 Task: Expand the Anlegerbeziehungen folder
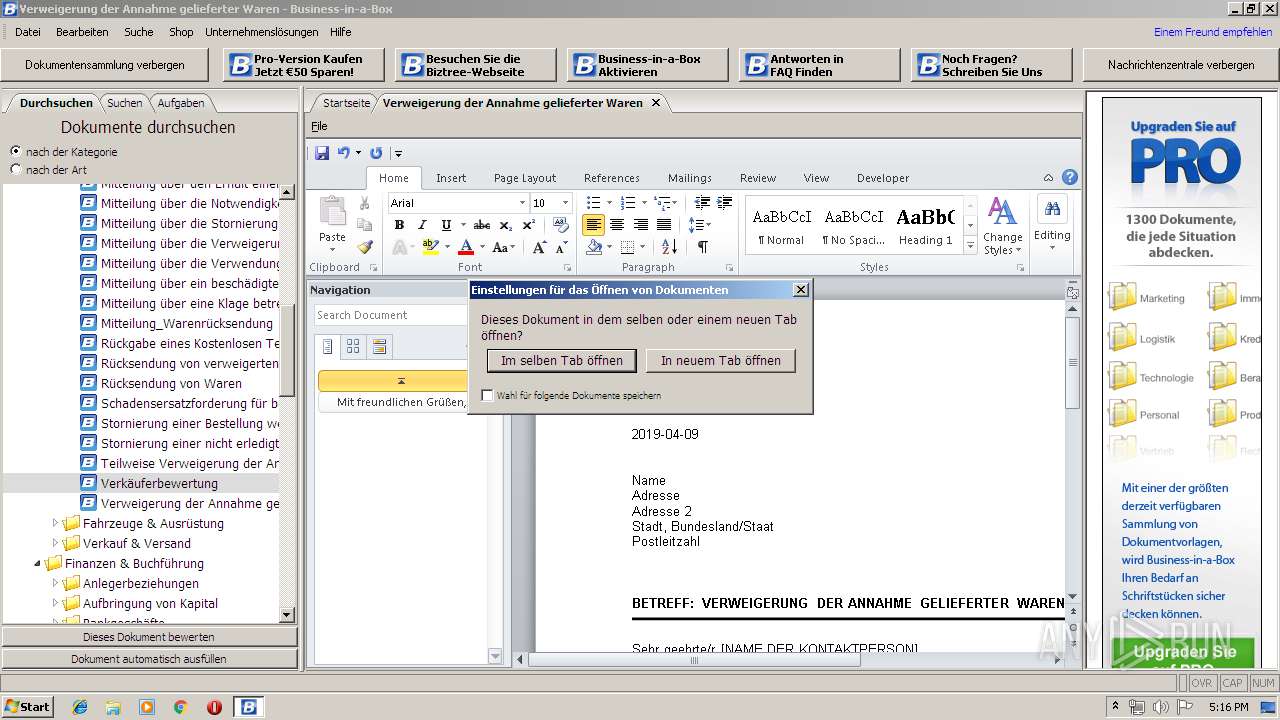click(x=56, y=583)
